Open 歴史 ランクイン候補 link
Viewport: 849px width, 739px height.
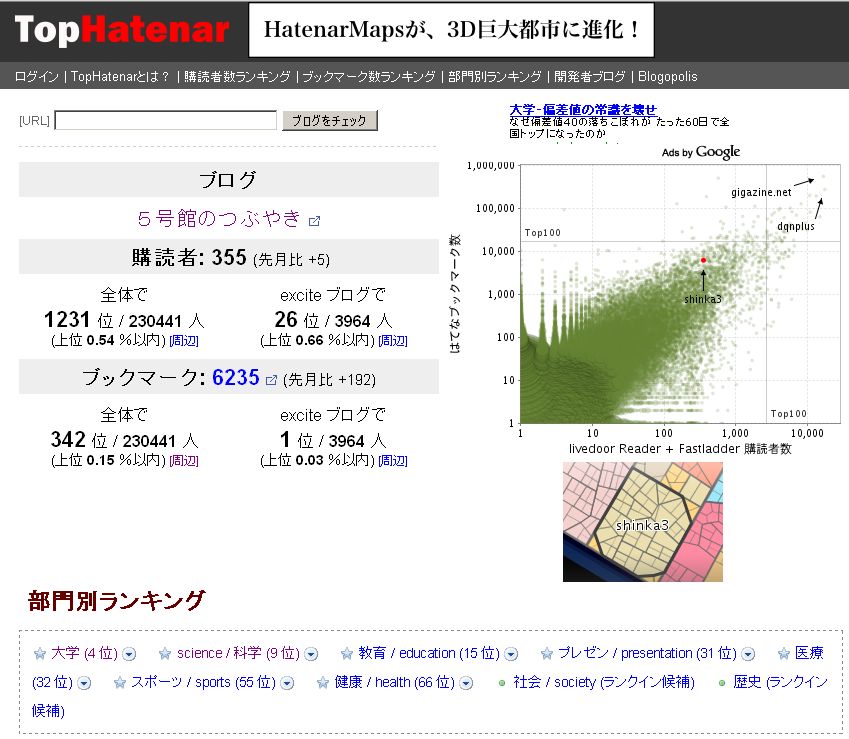pyautogui.click(x=780, y=682)
